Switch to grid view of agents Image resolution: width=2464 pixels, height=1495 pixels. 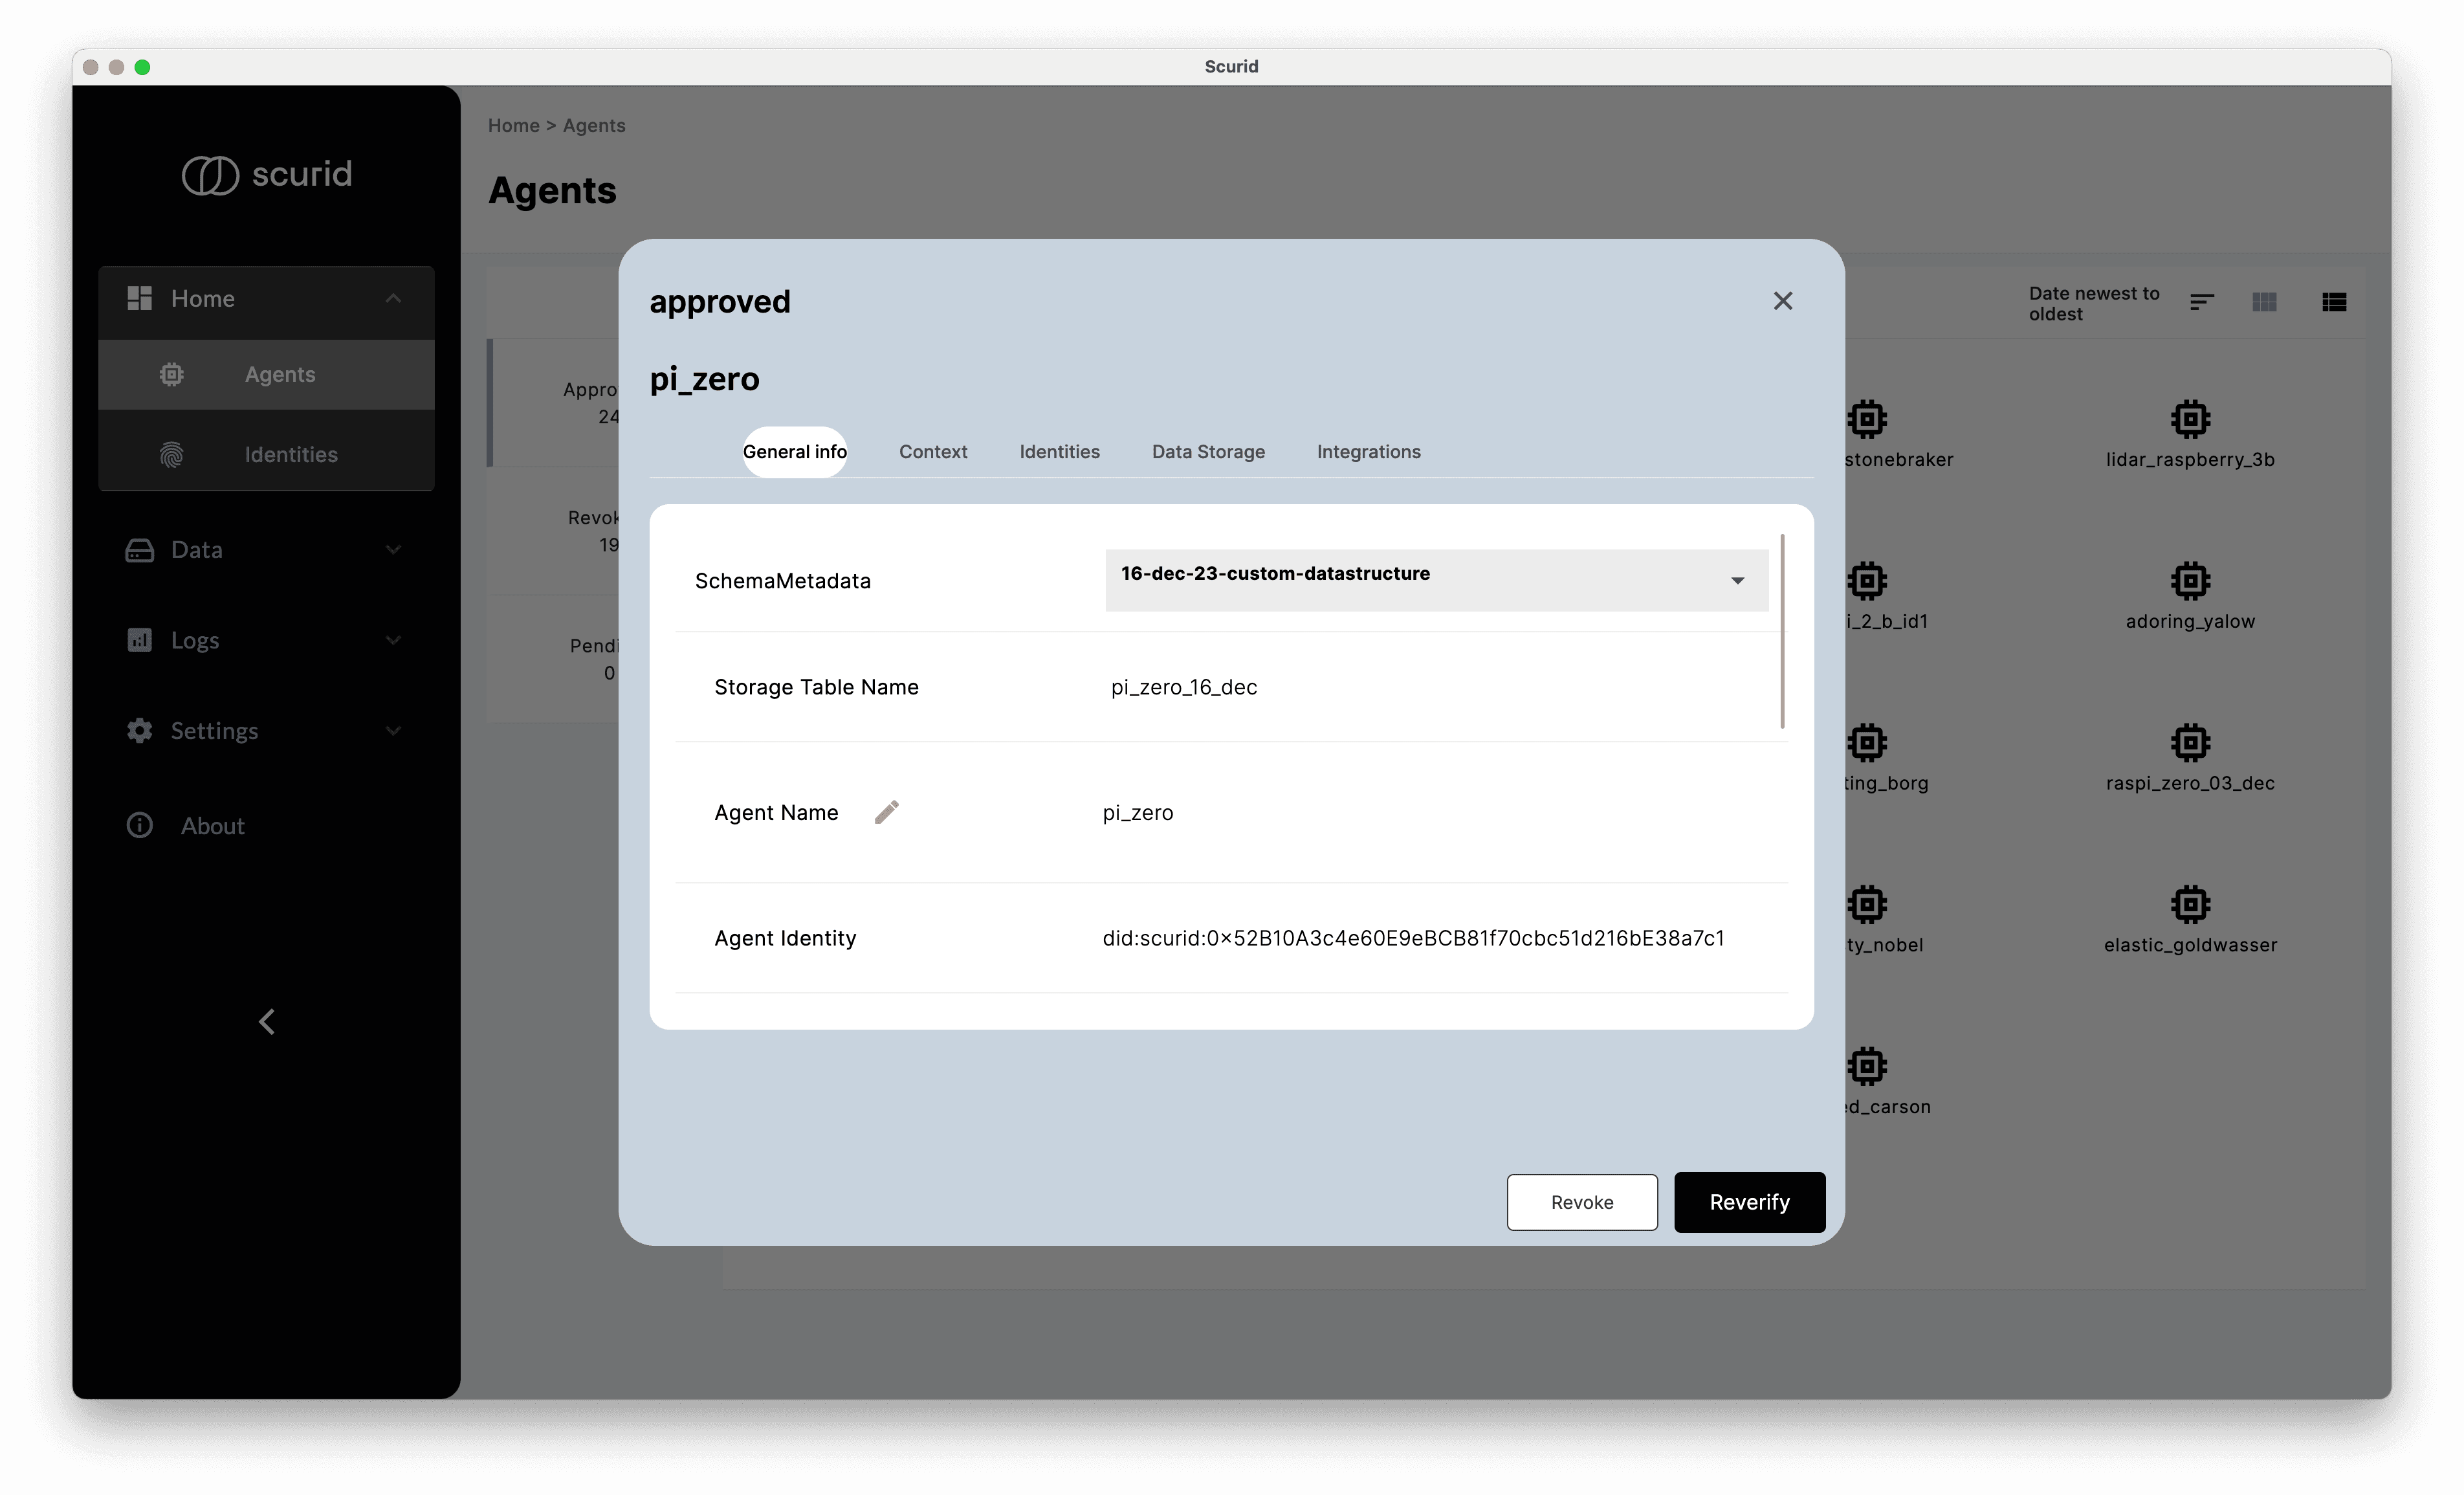click(x=2265, y=301)
